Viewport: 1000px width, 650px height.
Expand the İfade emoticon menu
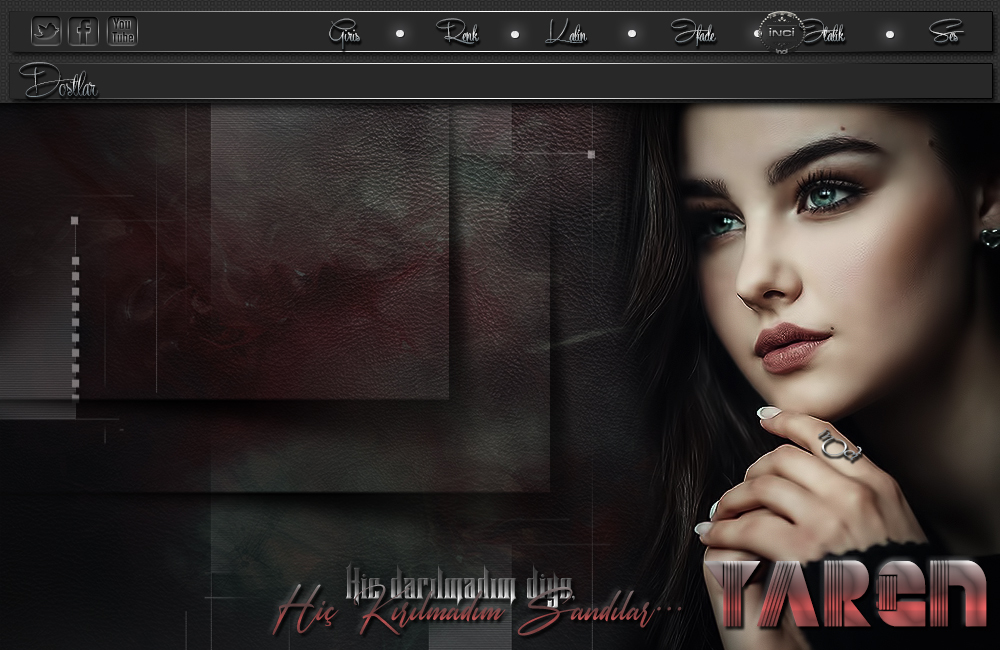point(694,34)
